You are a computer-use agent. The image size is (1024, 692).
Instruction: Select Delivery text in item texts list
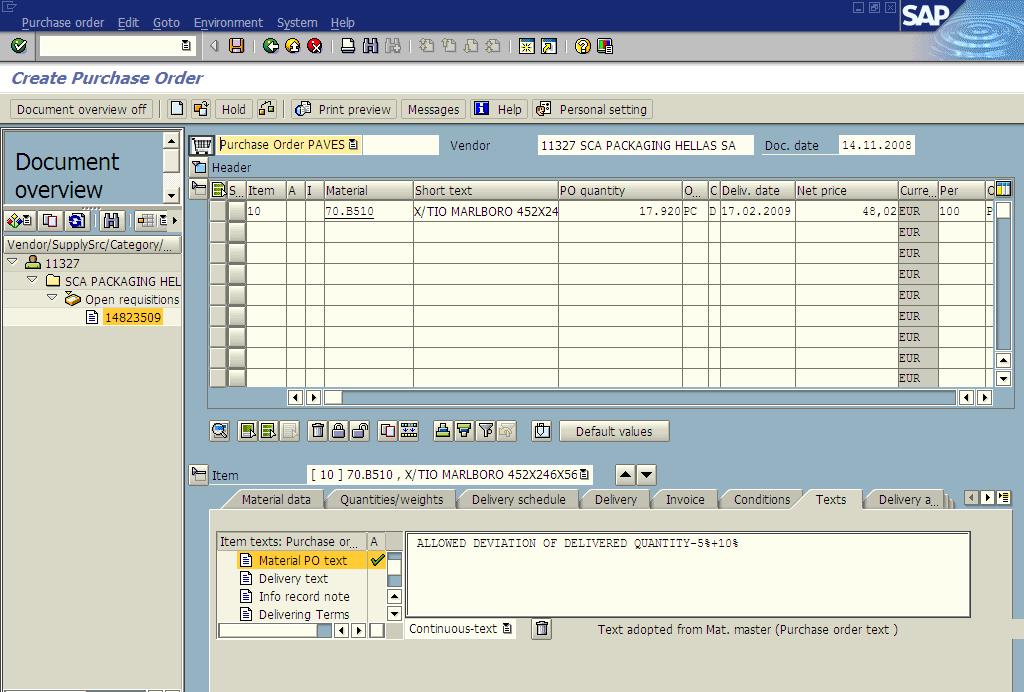tap(293, 578)
